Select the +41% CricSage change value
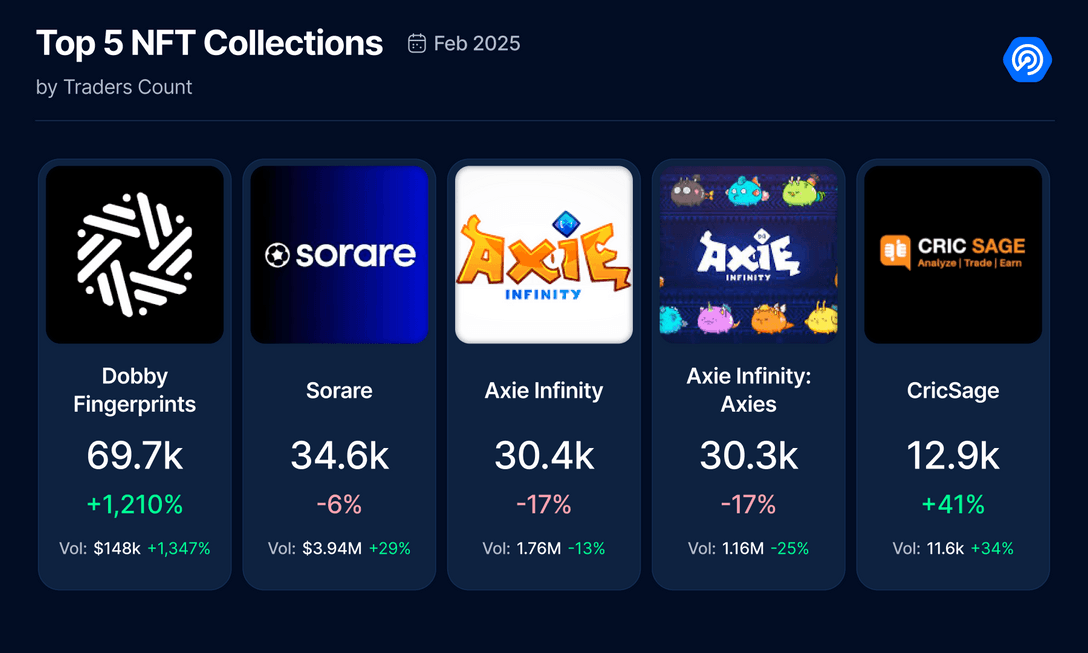Viewport: 1088px width, 653px height. pyautogui.click(x=953, y=505)
